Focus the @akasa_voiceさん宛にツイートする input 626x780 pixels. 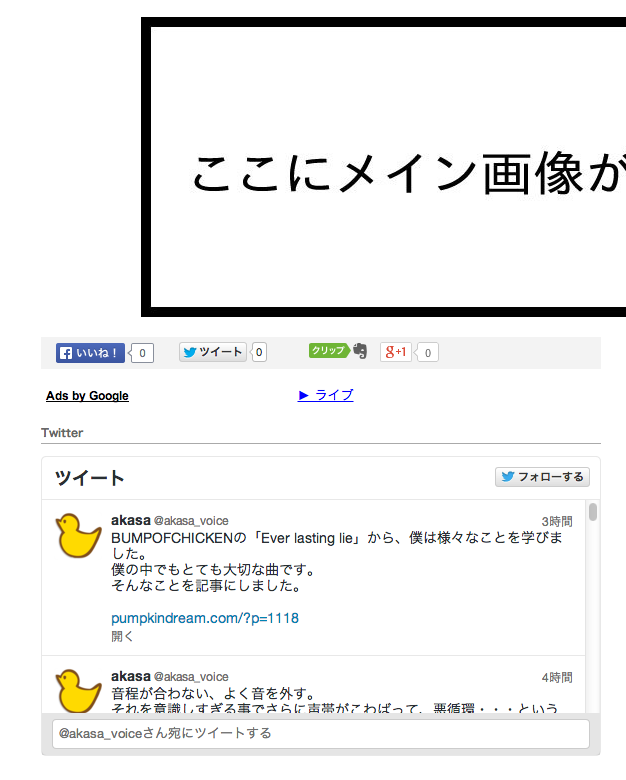coord(321,733)
